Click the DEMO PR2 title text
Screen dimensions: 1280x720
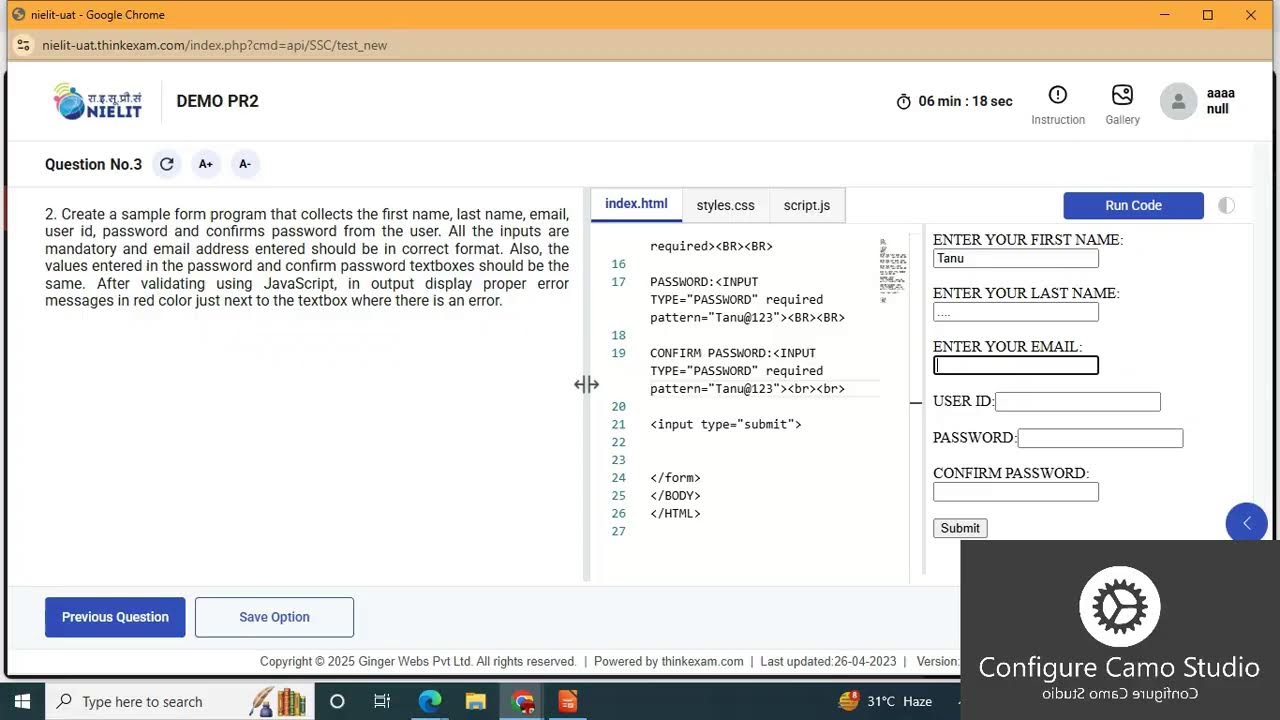(x=217, y=101)
